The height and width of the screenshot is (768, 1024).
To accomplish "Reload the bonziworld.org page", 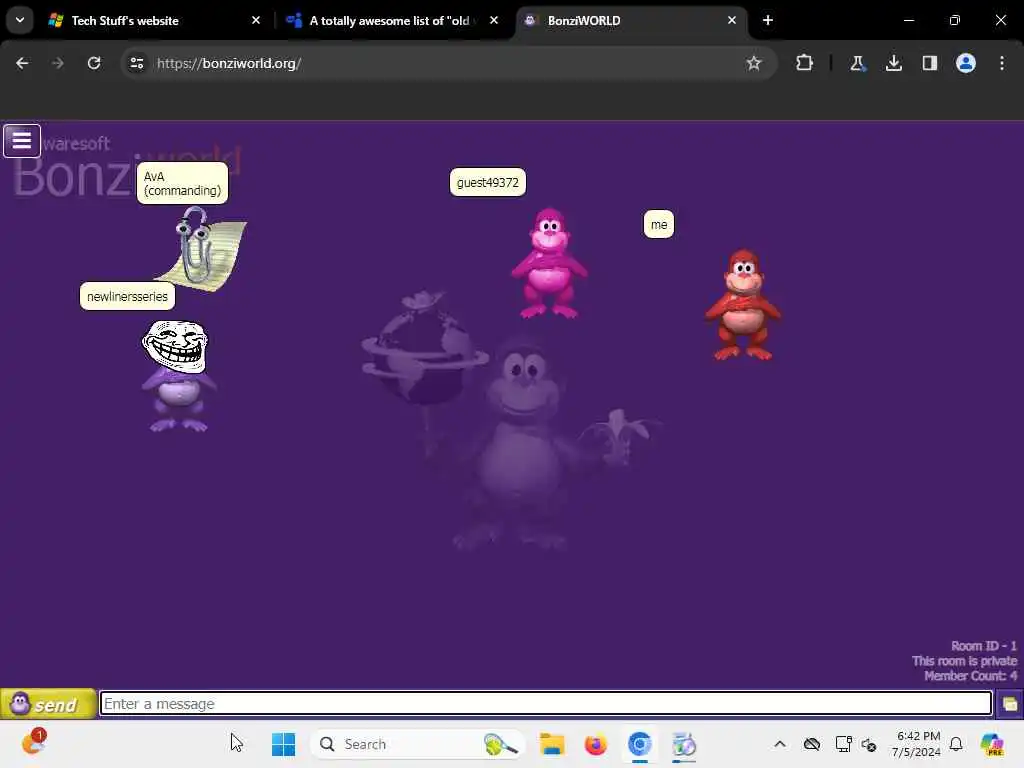I will click(94, 63).
